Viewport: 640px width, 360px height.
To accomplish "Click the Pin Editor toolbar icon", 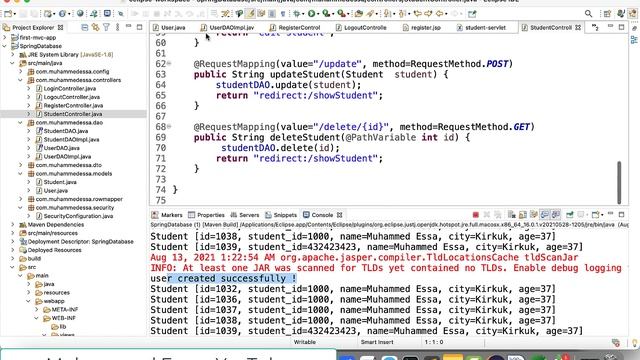I will pos(472,14).
